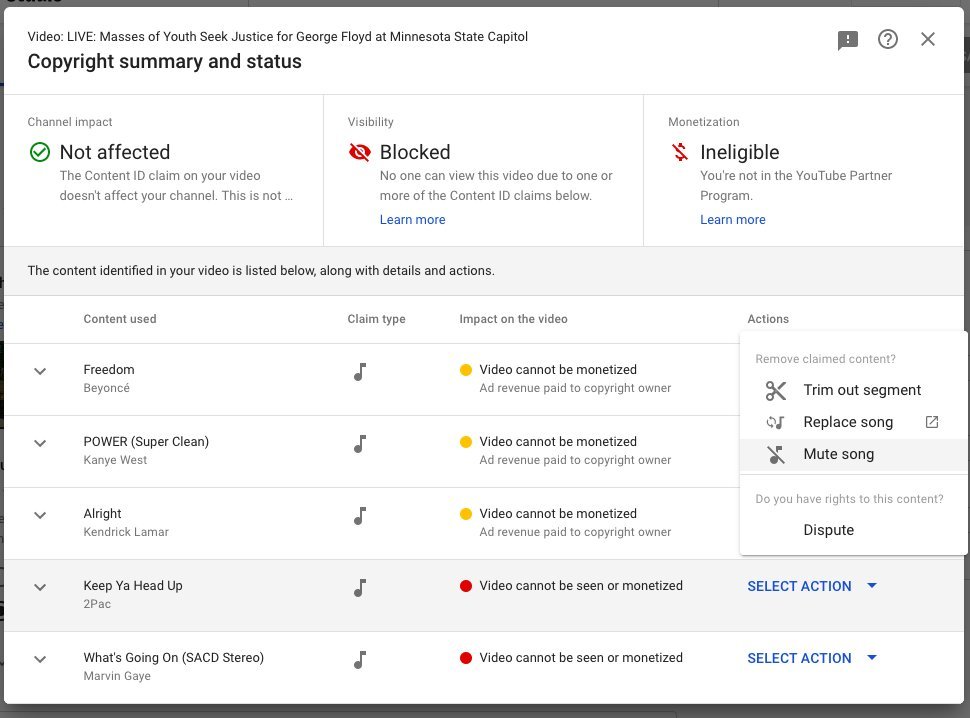This screenshot has height=718, width=970.
Task: Open the send feedback icon
Action: (848, 40)
